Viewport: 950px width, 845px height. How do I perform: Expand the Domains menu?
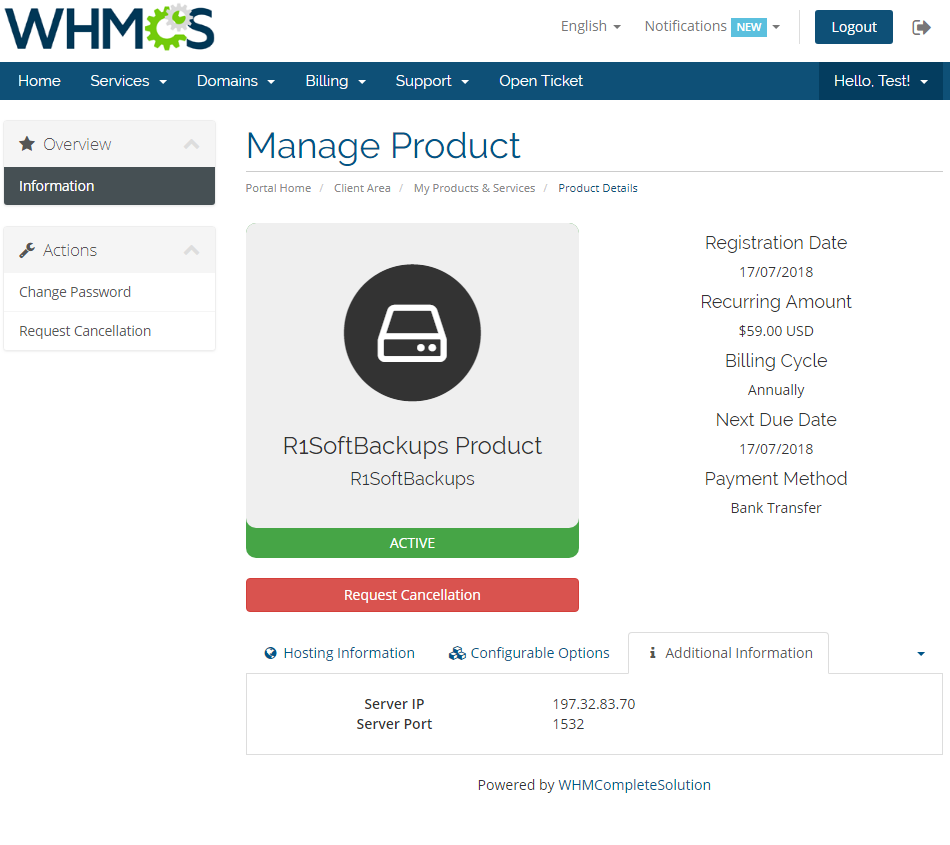(236, 81)
